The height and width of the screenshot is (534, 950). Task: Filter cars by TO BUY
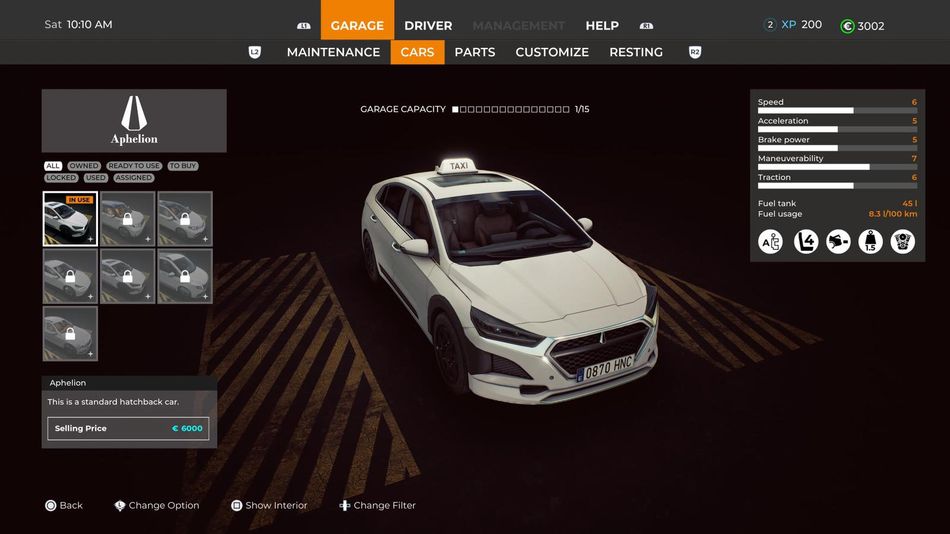[183, 165]
